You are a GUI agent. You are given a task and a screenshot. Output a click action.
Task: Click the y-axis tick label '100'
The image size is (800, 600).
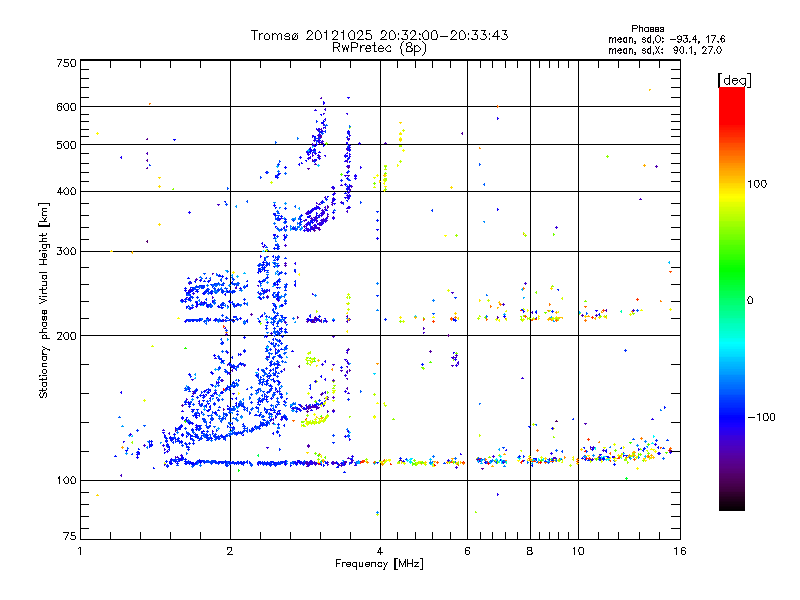66,481
